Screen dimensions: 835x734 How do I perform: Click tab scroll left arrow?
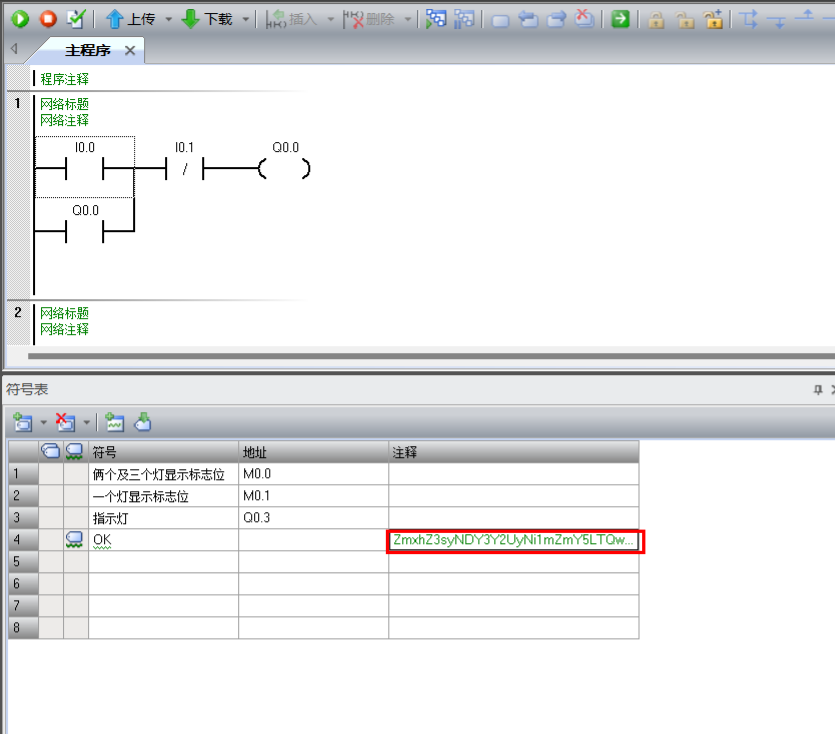[14, 48]
